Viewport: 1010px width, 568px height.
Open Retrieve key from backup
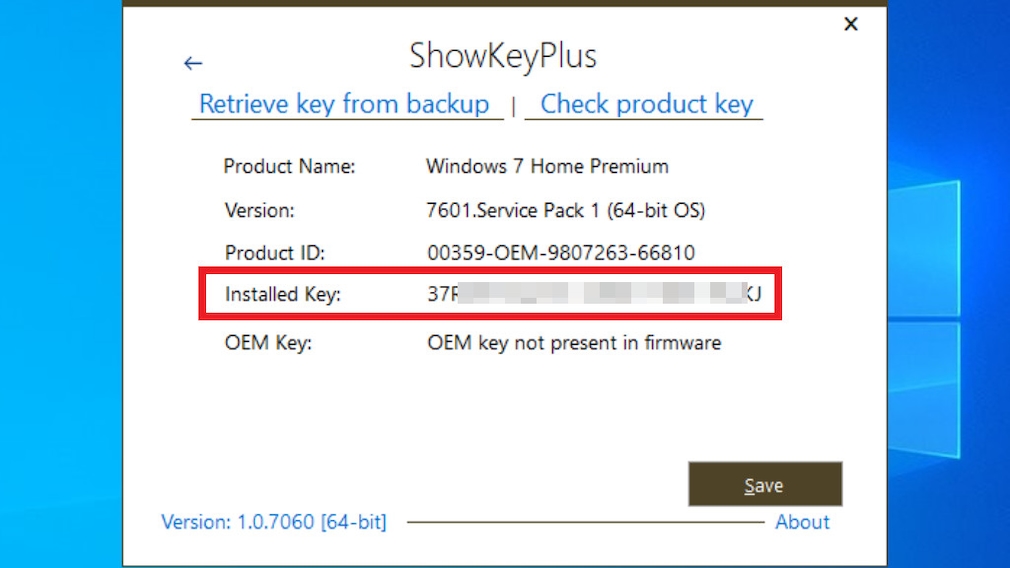[x=345, y=104]
